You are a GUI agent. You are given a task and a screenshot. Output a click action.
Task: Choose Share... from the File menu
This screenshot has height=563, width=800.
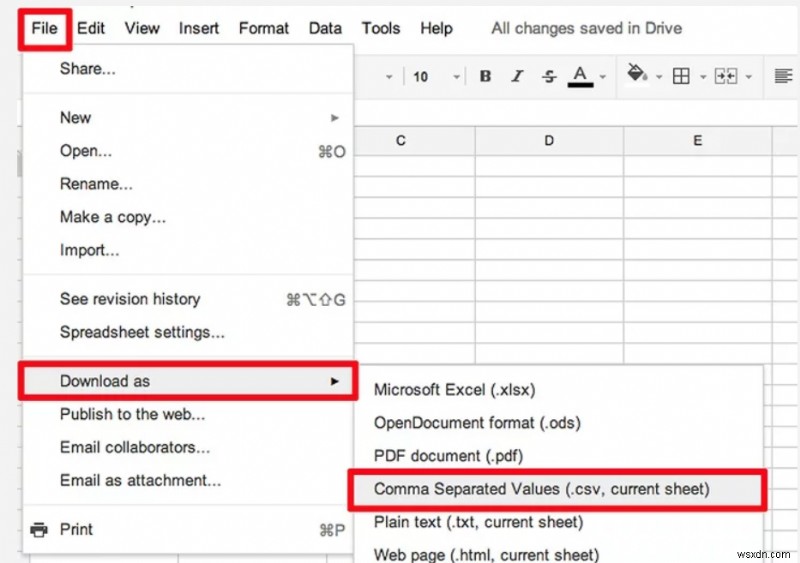pyautogui.click(x=188, y=68)
